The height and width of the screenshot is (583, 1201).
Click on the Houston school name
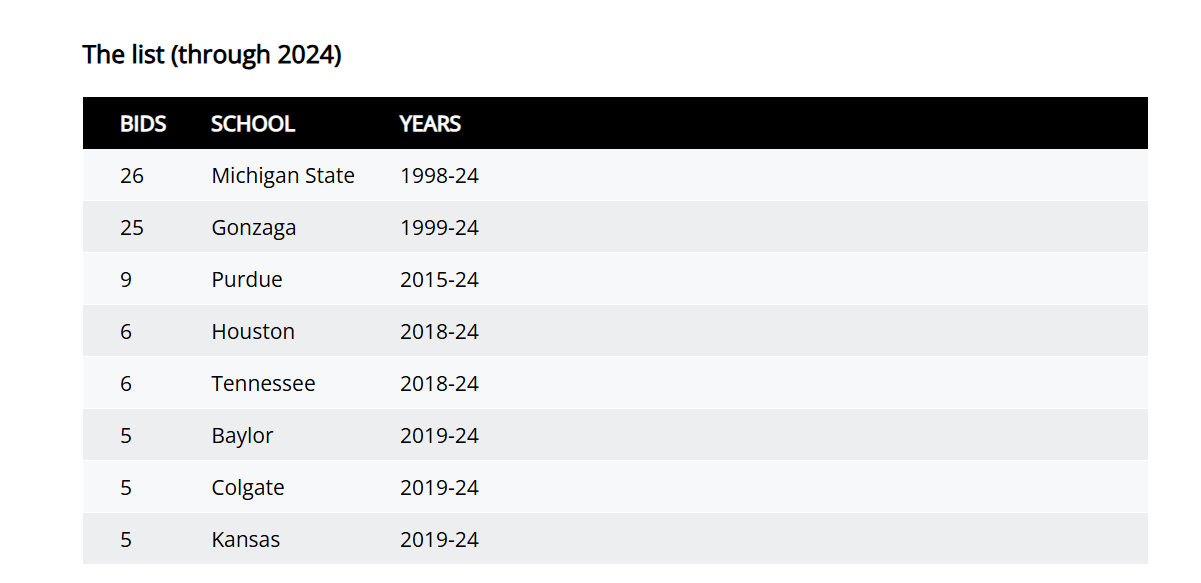[x=253, y=332]
